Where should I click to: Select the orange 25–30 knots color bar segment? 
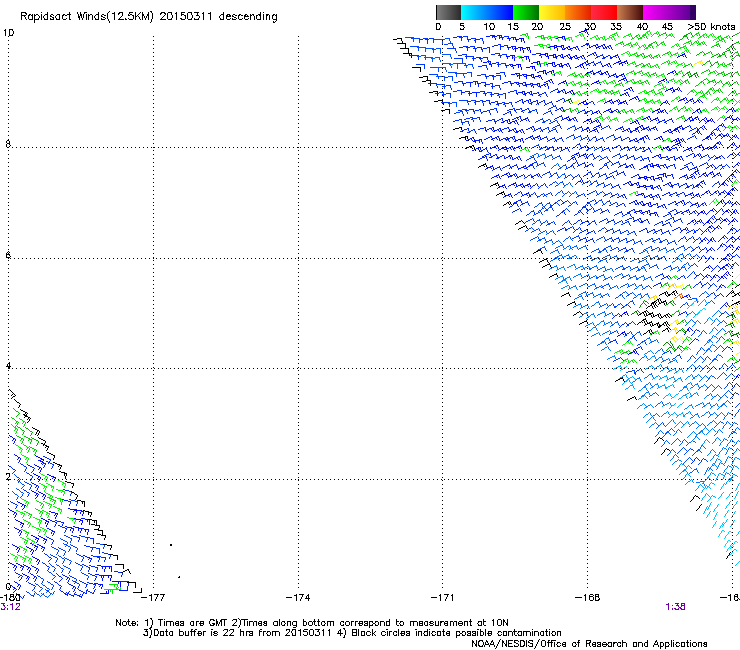578,12
